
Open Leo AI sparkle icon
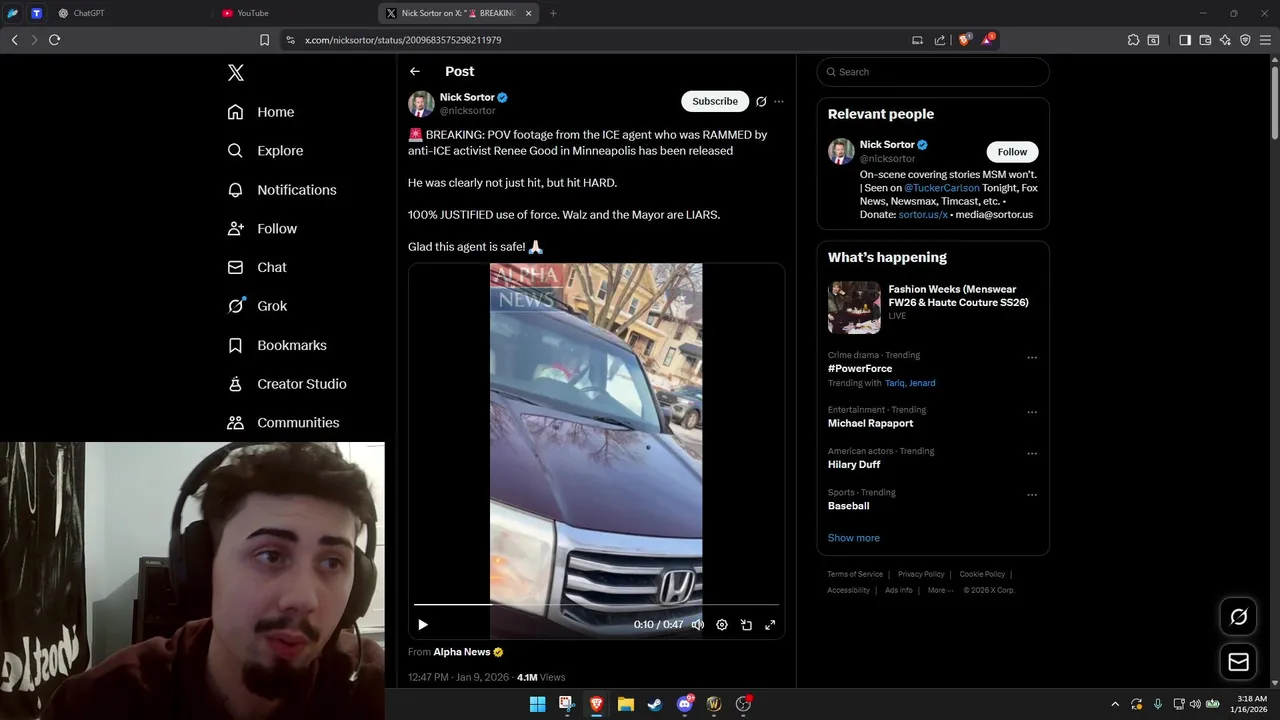pos(1225,40)
